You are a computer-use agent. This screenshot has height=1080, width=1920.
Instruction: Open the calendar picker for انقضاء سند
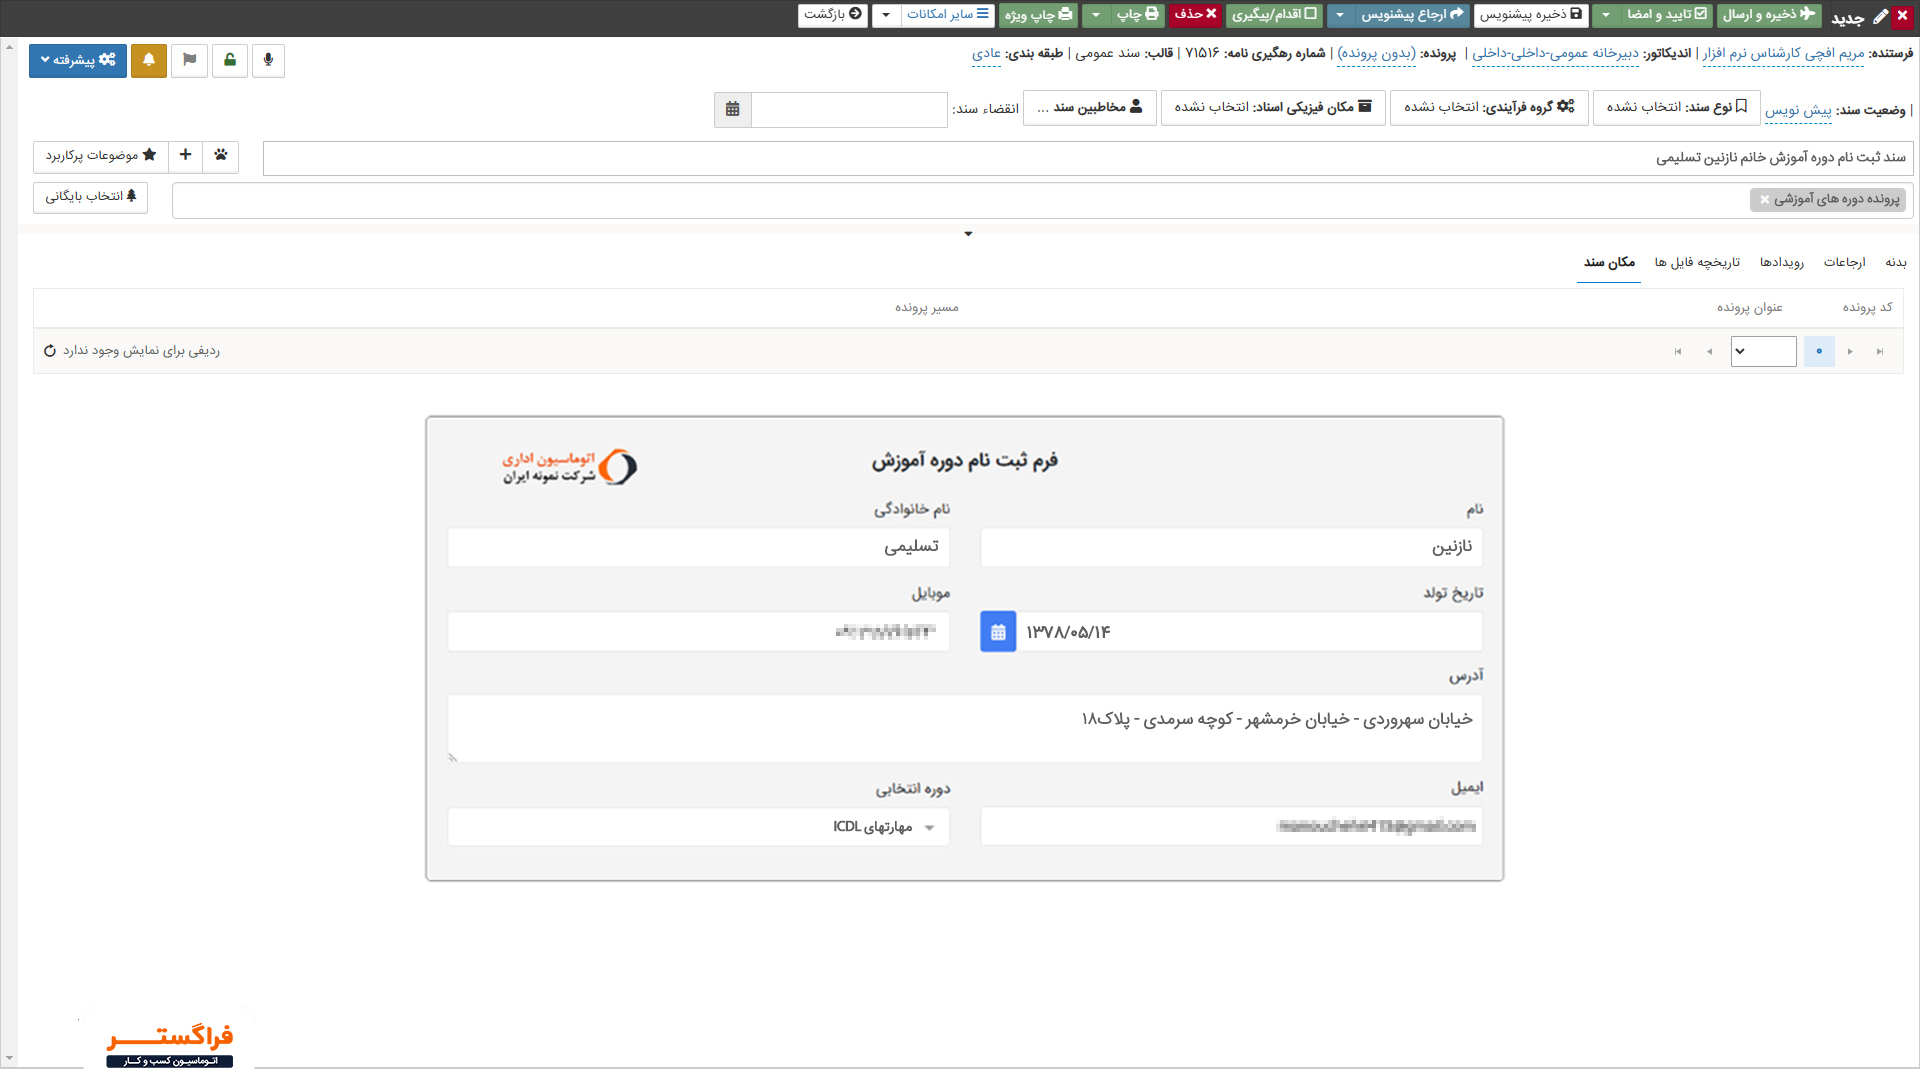click(732, 110)
